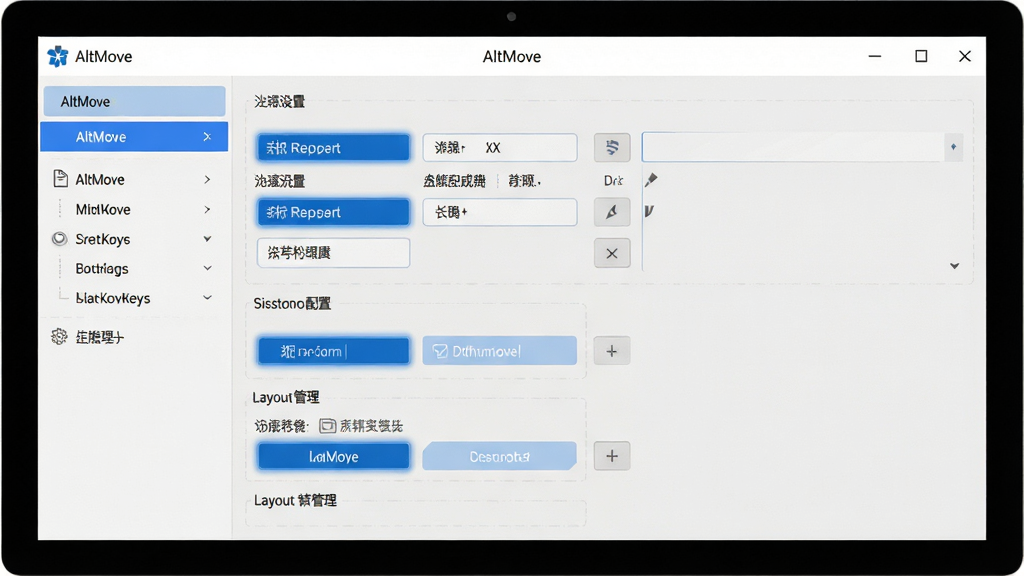The image size is (1024, 576).
Task: Click the Dtlhumovel button
Action: (x=500, y=351)
